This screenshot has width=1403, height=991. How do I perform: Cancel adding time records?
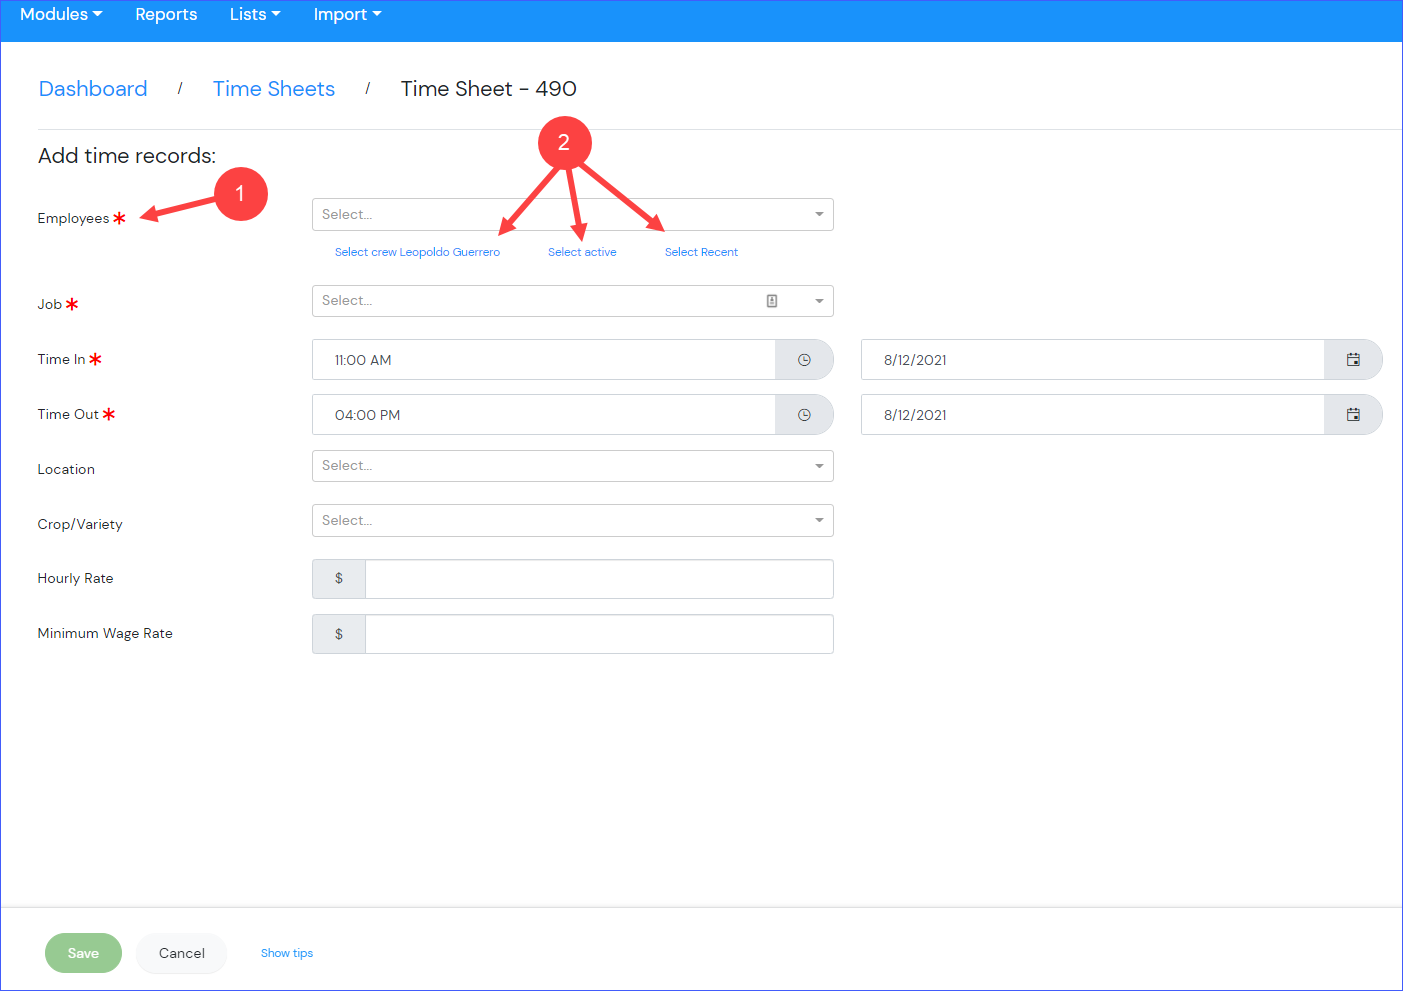tap(182, 953)
